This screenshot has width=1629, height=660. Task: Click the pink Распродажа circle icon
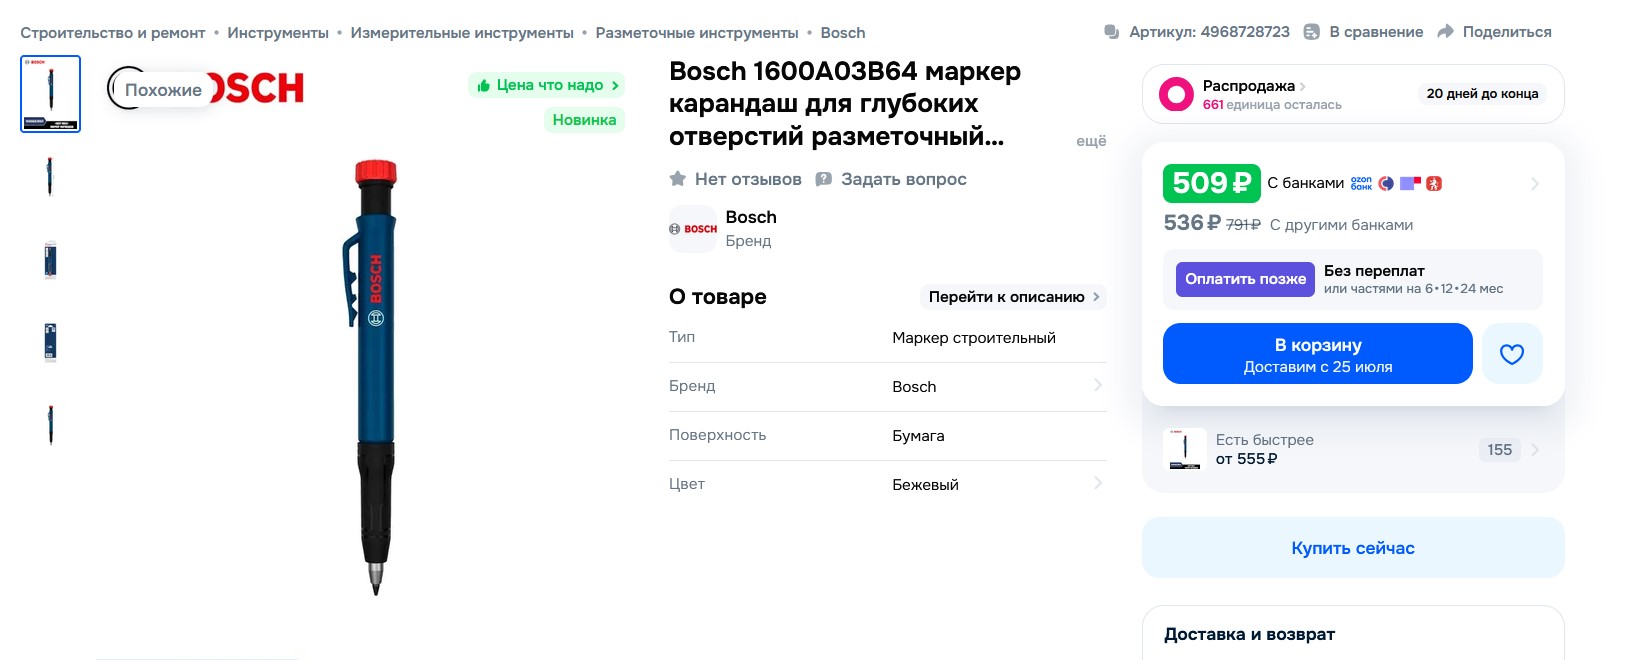coord(1176,94)
